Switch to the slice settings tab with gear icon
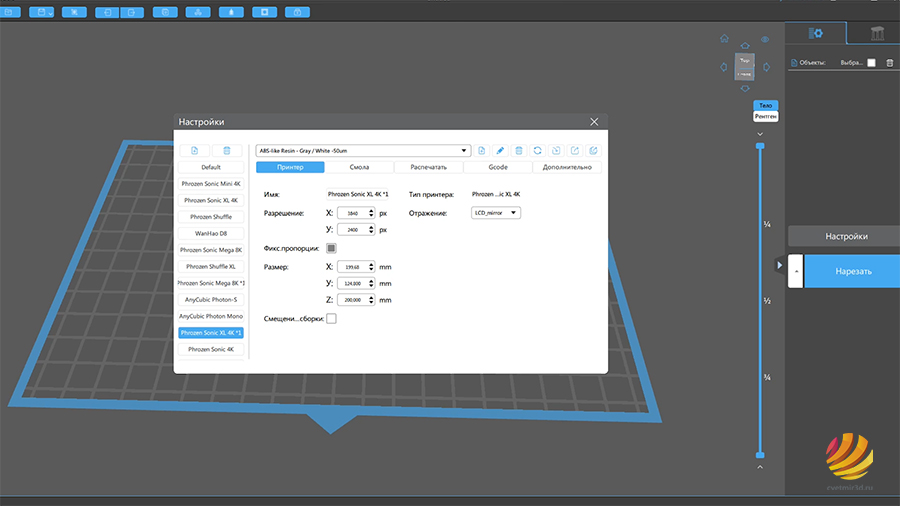The height and width of the screenshot is (506, 900). 816,33
